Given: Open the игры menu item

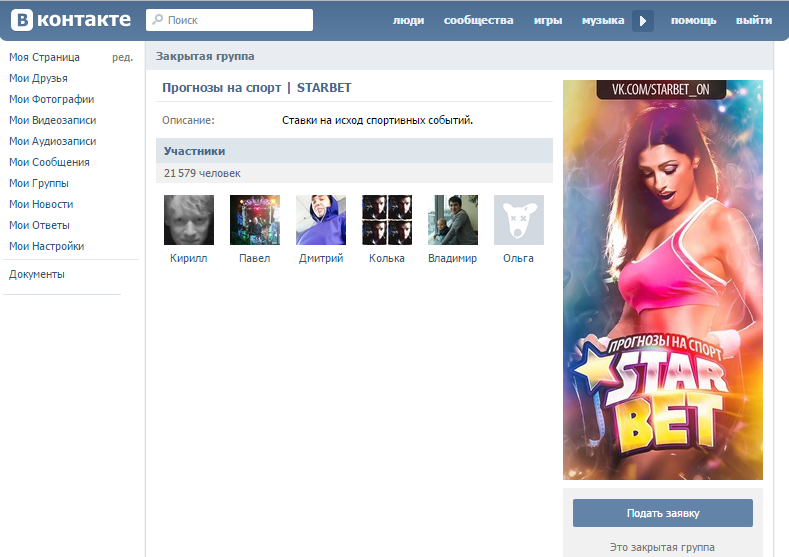Looking at the screenshot, I should pyautogui.click(x=548, y=21).
